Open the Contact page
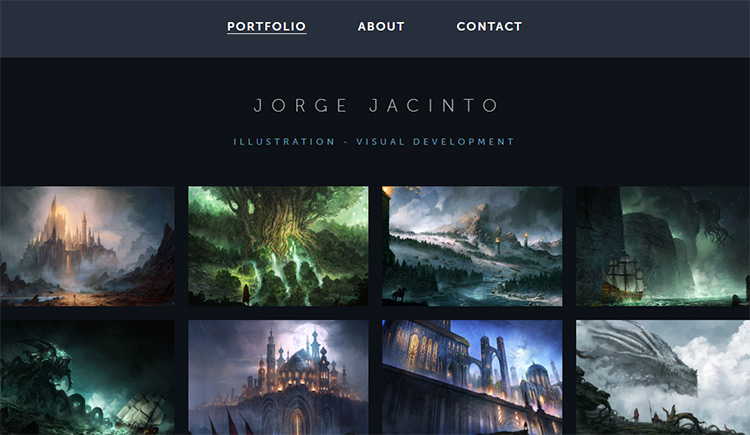Screen dimensions: 750x435 coord(489,26)
